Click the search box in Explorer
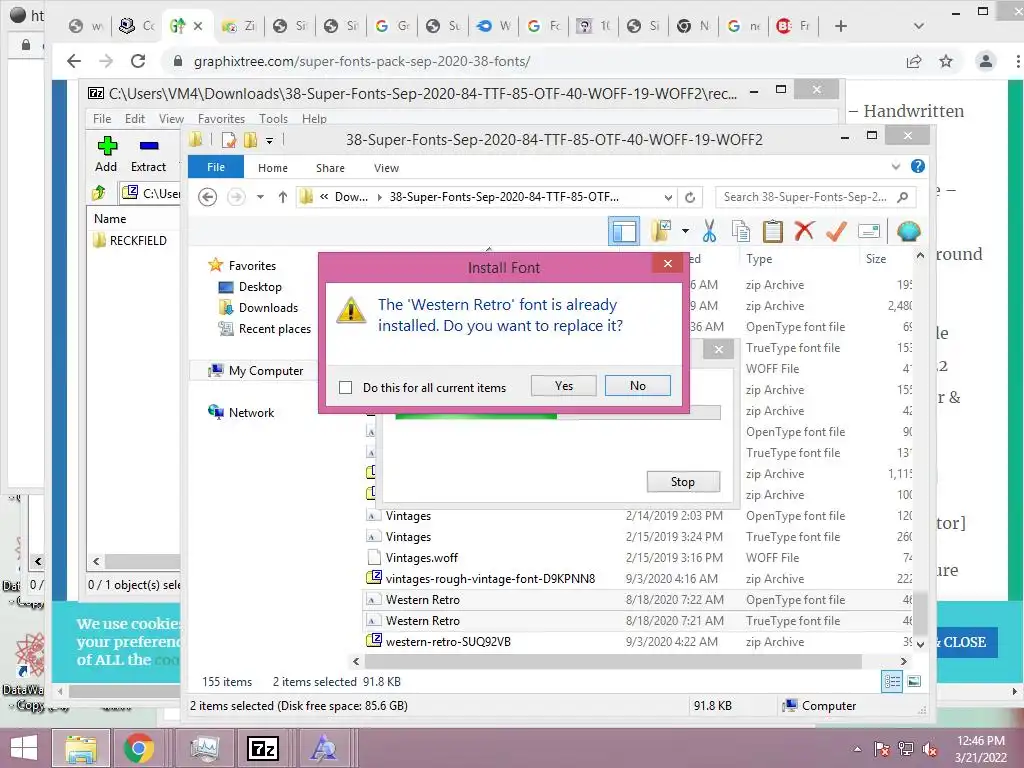The image size is (1024, 768). 815,197
